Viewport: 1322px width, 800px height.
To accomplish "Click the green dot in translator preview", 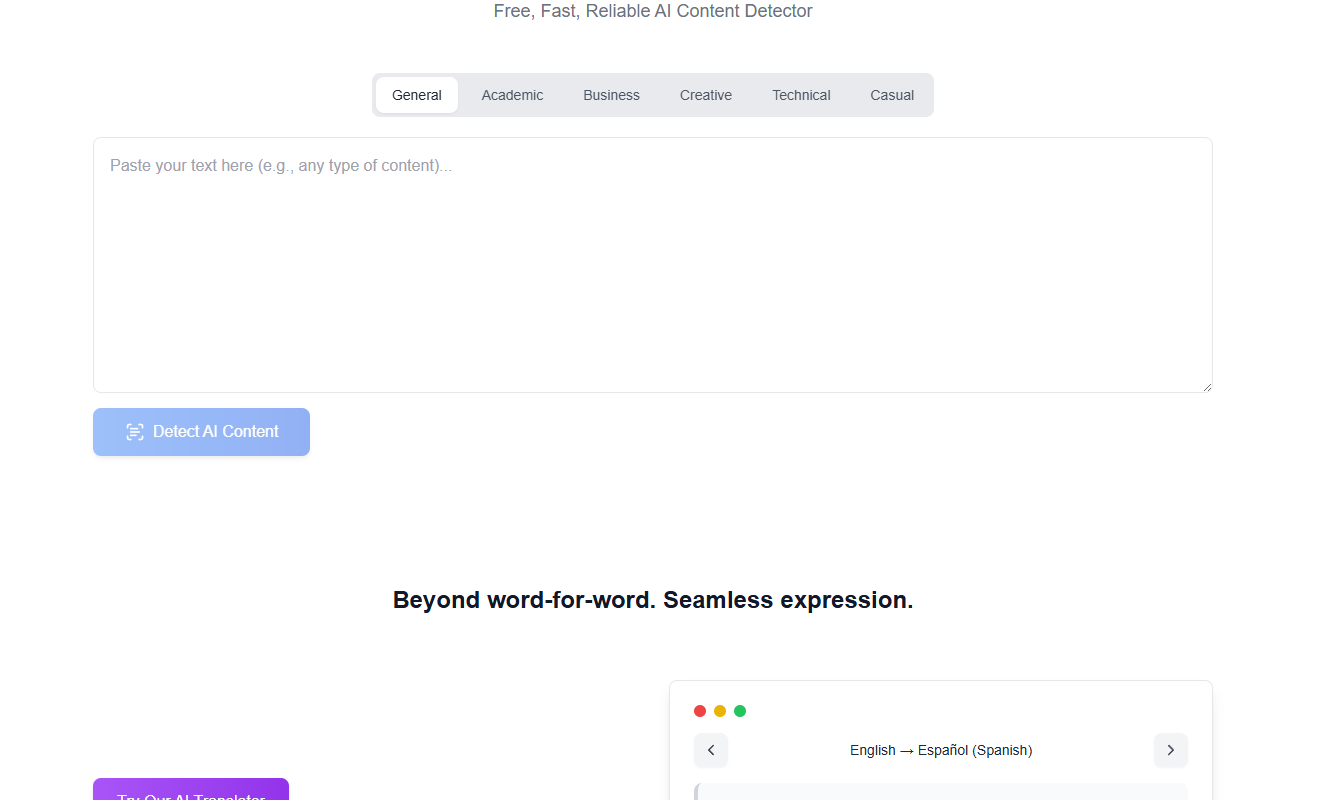I will [740, 711].
